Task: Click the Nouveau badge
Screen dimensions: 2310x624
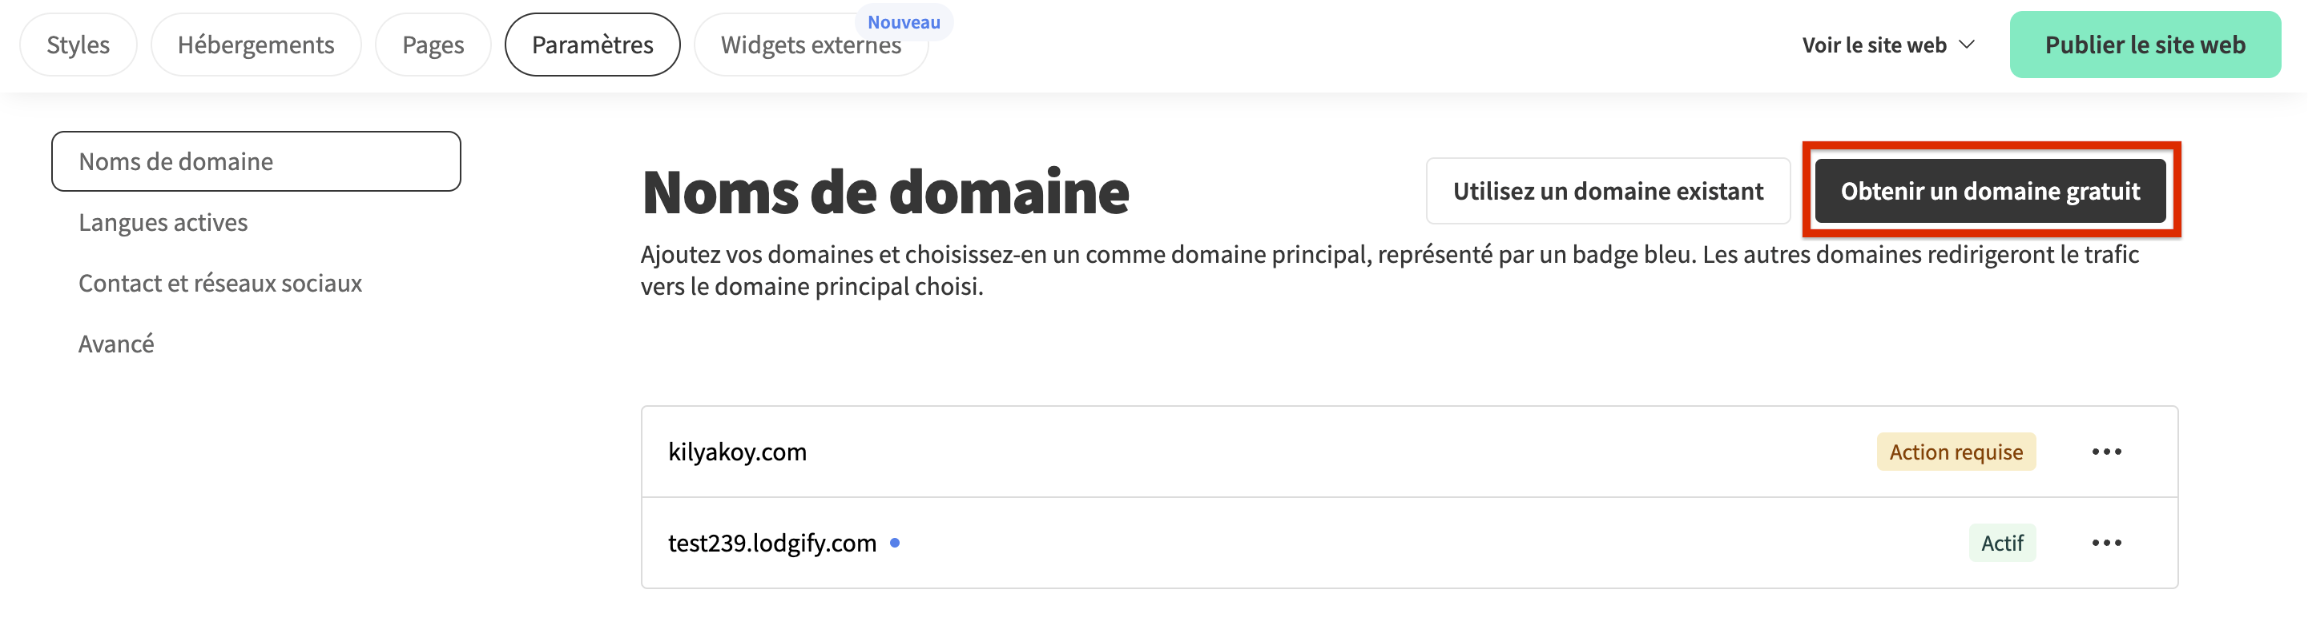Action: point(904,22)
